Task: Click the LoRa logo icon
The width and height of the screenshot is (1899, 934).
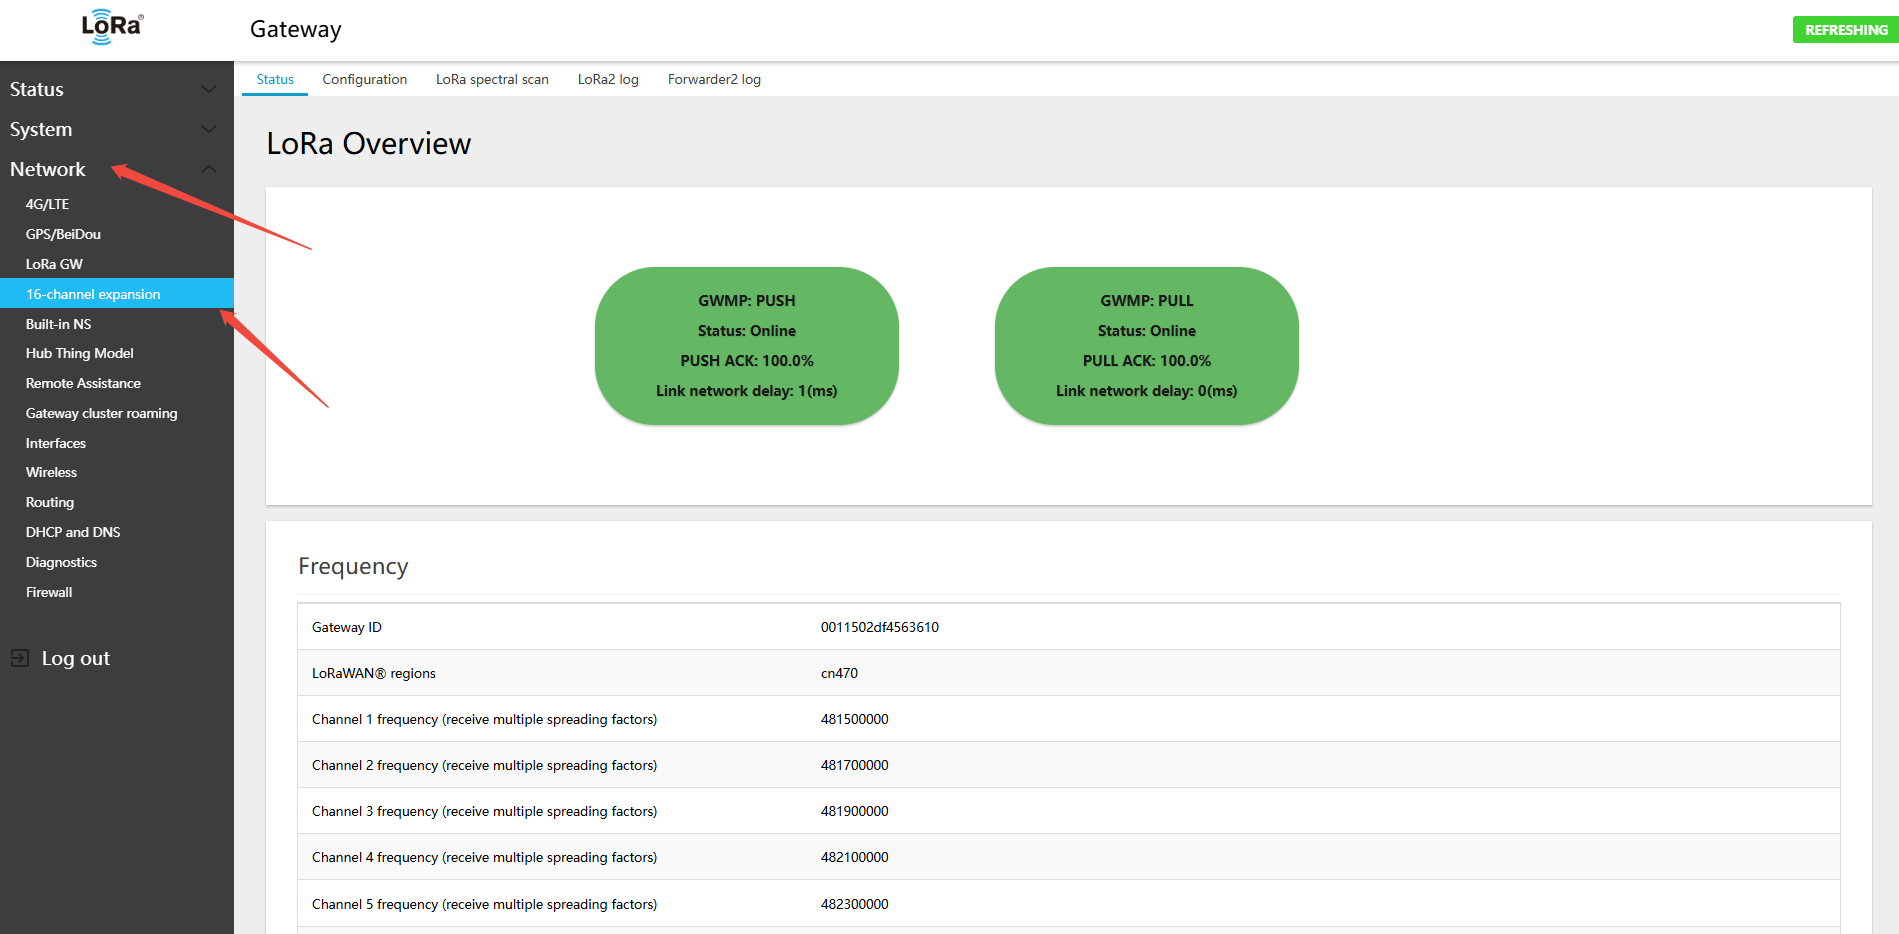Action: tap(112, 27)
